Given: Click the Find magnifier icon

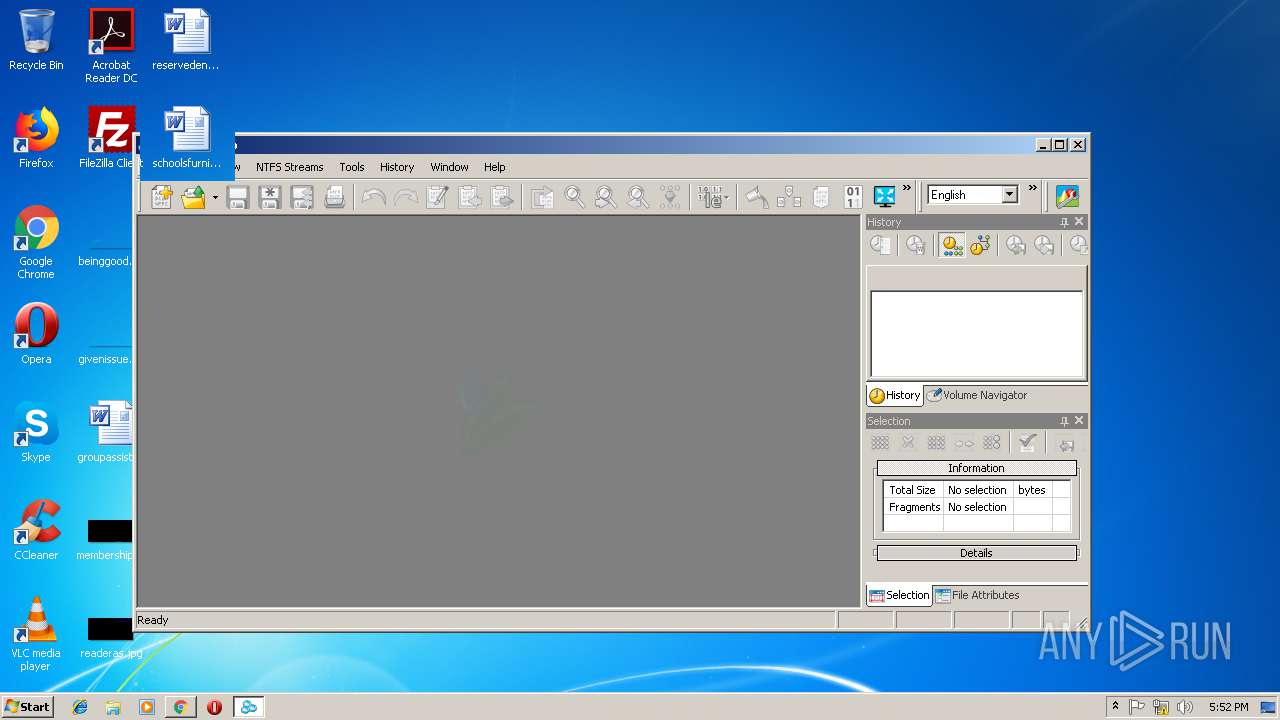Looking at the screenshot, I should (574, 197).
